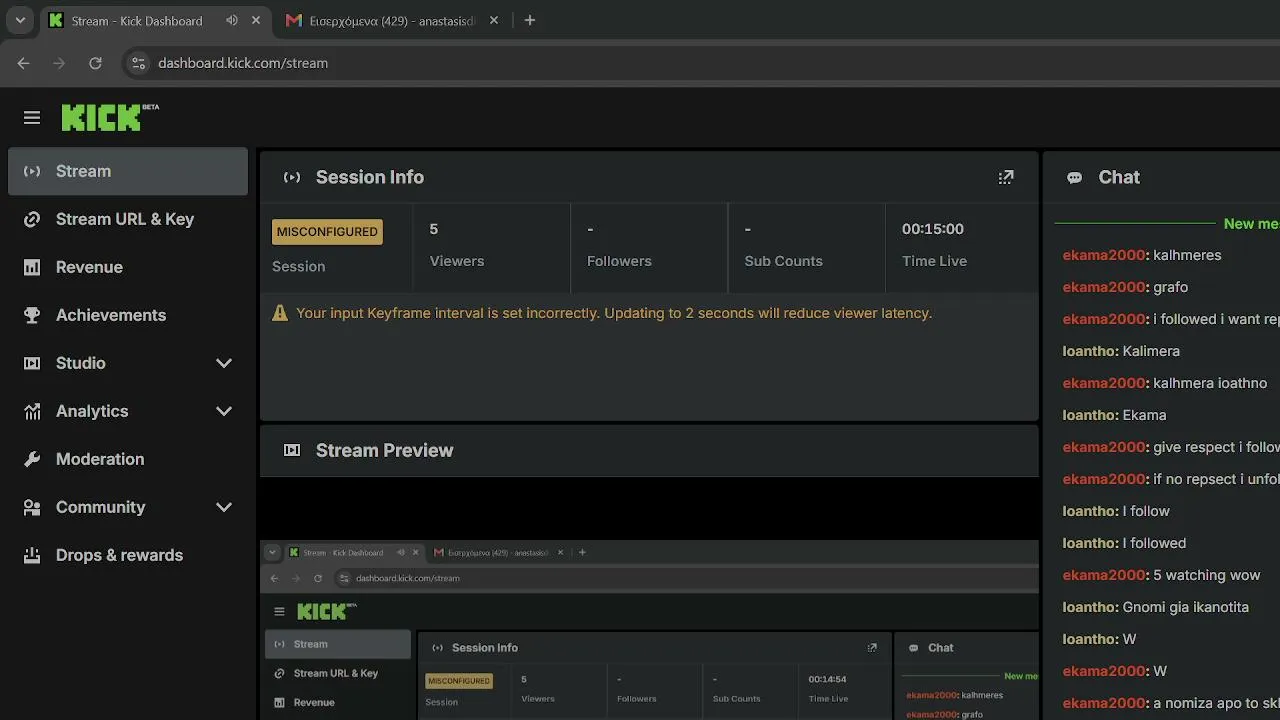
Task: Open Stream URL & Key page
Action: (x=128, y=219)
